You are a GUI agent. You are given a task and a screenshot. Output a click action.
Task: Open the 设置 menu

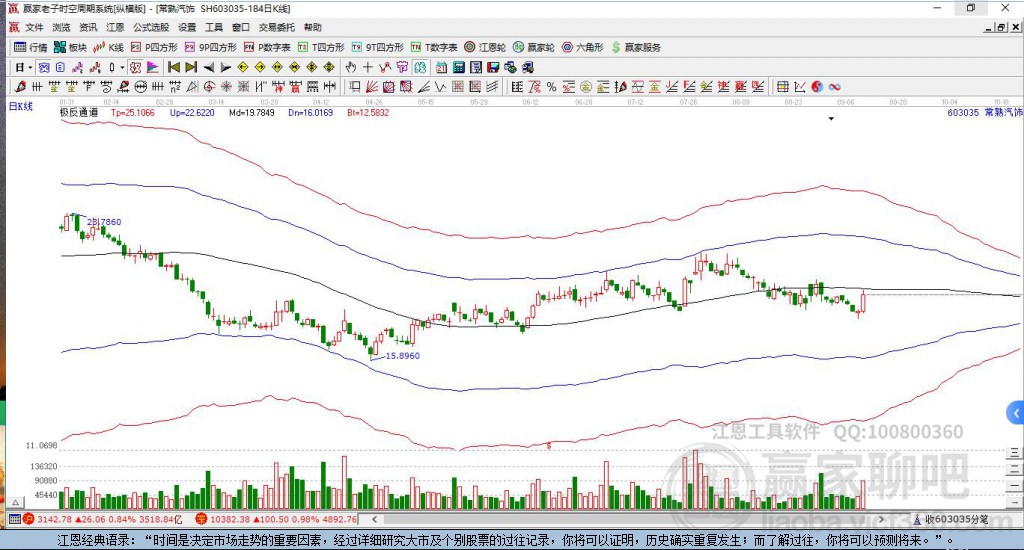[x=187, y=27]
